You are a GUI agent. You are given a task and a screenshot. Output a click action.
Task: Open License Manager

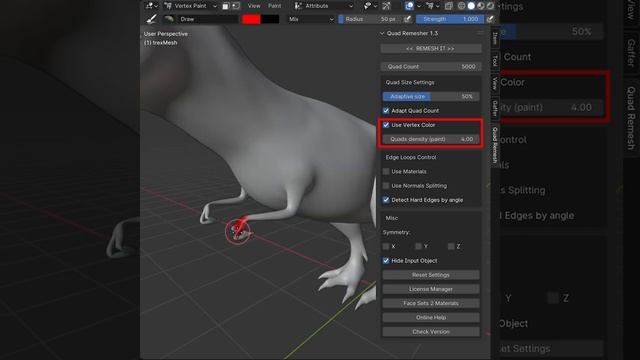[x=431, y=289]
